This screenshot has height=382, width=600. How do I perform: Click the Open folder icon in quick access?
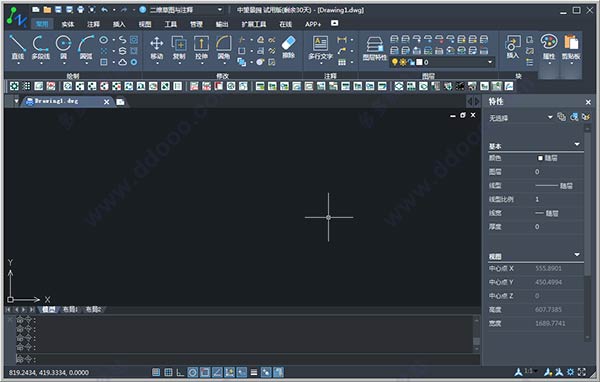click(x=47, y=10)
